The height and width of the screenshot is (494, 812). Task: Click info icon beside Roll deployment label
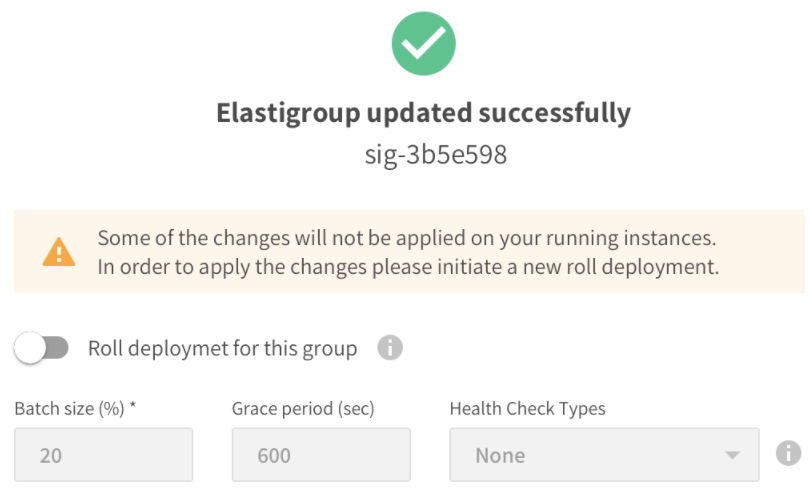tap(390, 348)
